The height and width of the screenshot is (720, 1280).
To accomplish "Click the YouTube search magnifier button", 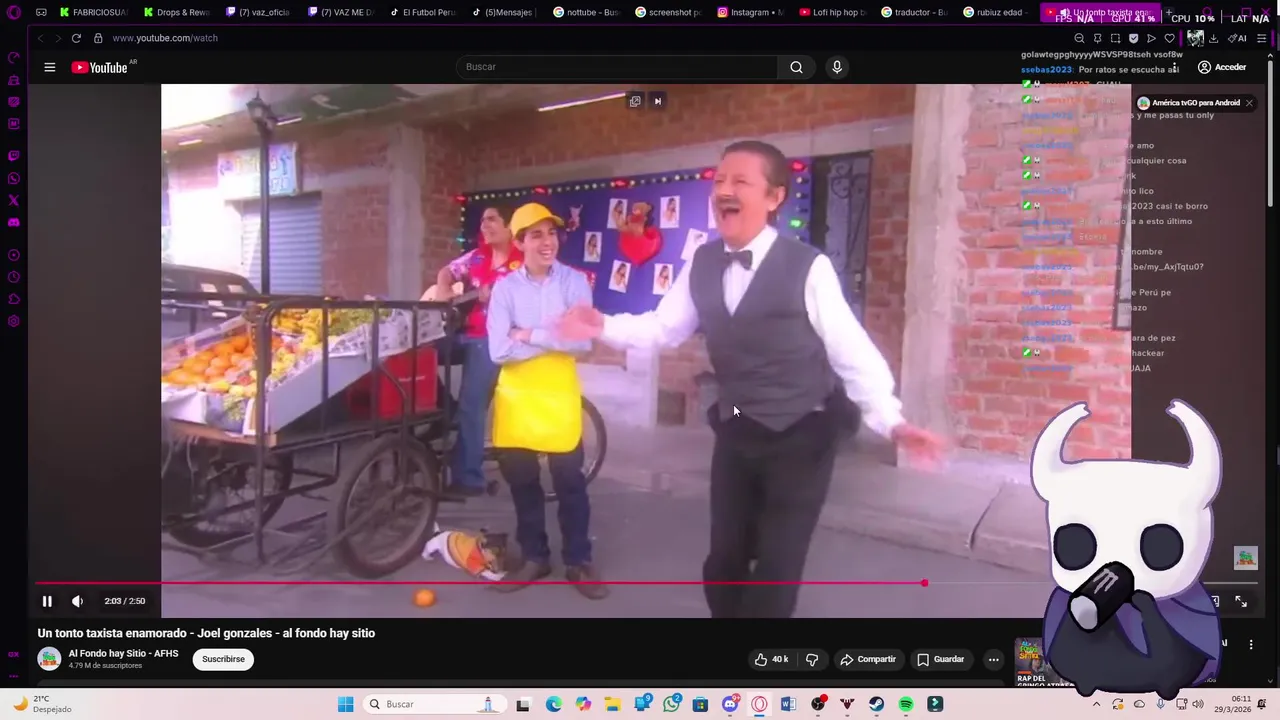I will point(796,67).
